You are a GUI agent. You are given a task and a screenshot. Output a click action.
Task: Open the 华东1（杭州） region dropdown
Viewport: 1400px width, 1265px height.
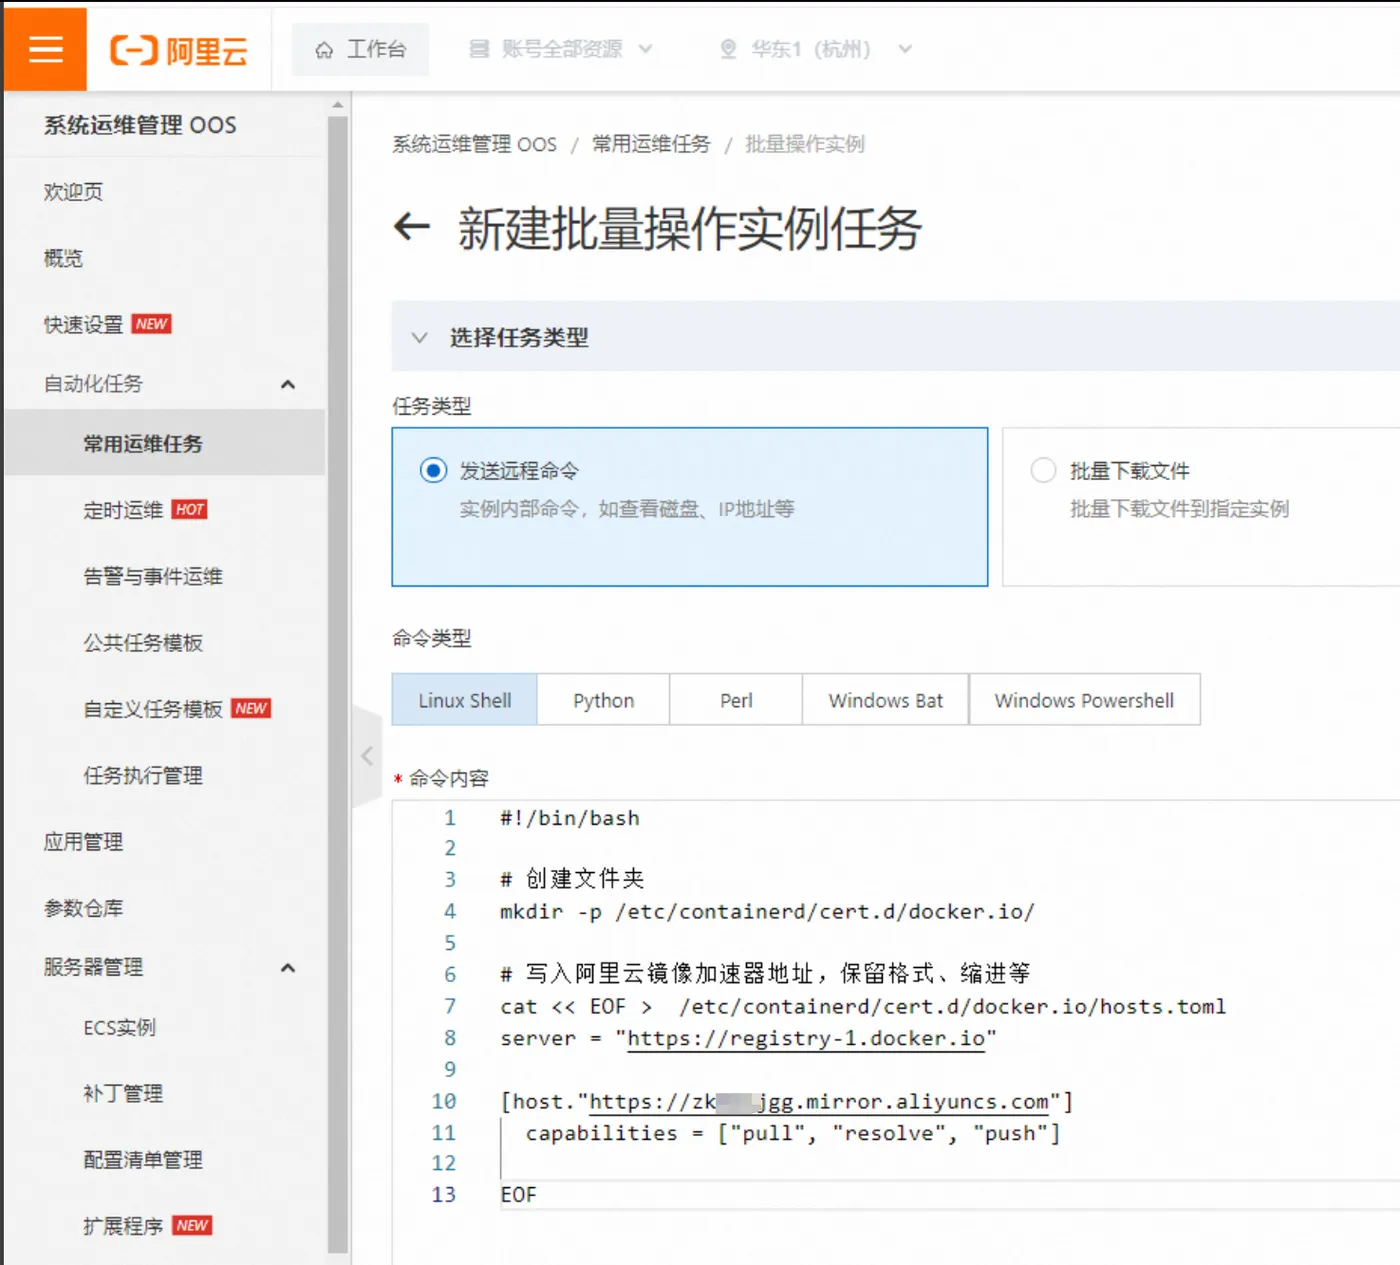coord(815,49)
